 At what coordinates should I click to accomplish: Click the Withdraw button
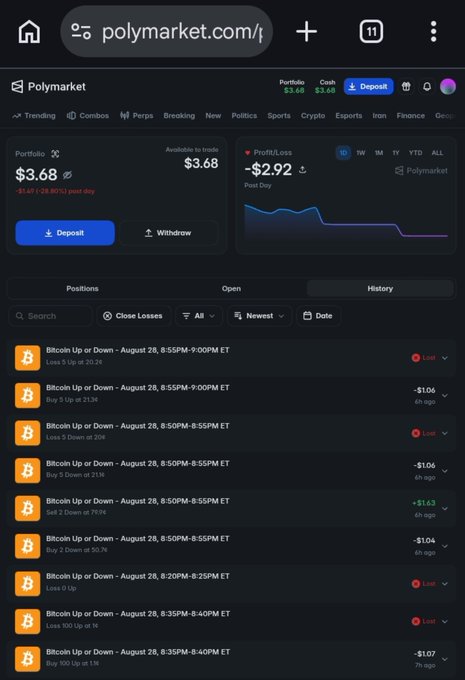pyautogui.click(x=168, y=233)
